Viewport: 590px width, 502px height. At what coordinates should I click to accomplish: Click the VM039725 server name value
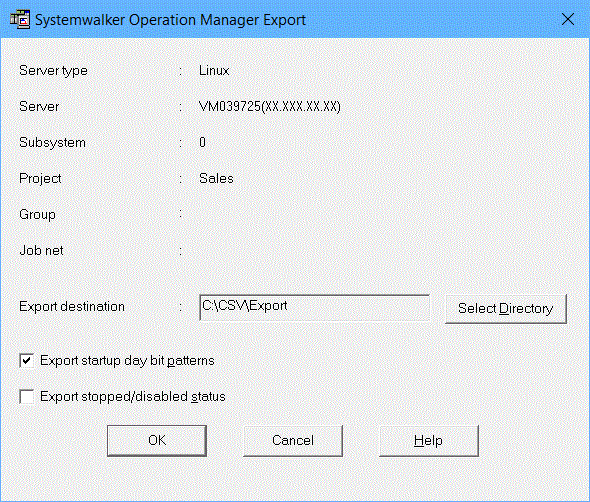pos(270,106)
